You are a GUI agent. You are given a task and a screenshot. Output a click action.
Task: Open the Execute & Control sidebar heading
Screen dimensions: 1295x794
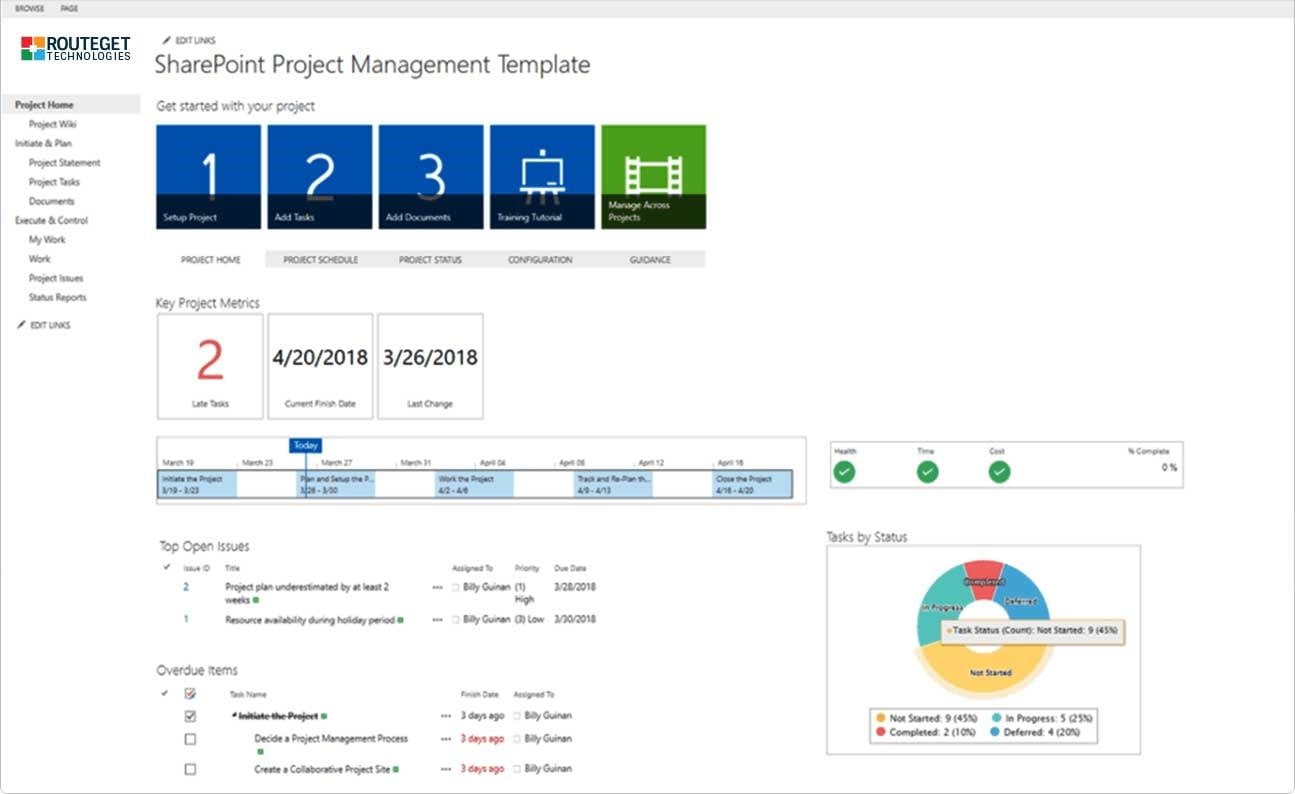tap(51, 220)
